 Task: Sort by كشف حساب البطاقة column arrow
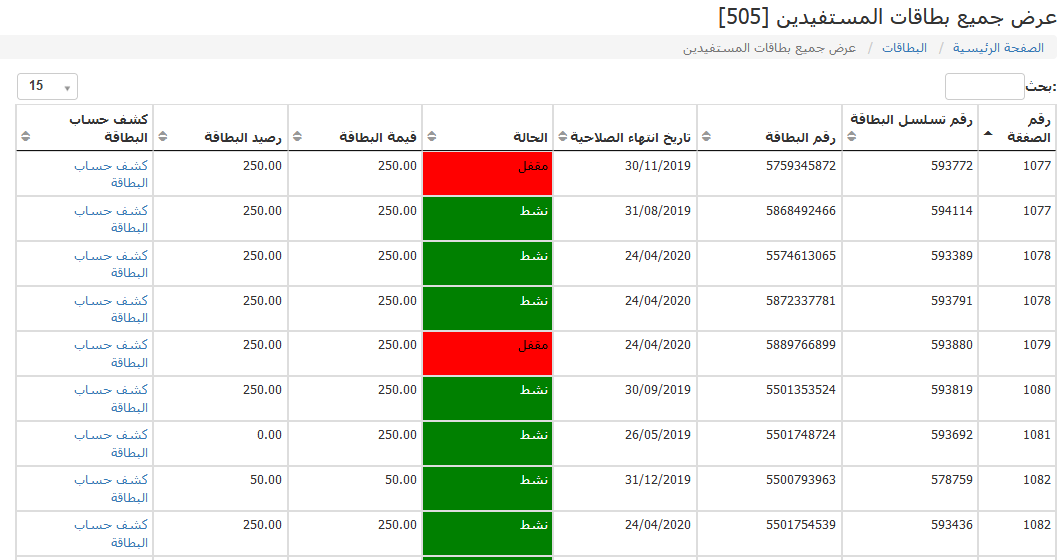click(26, 137)
